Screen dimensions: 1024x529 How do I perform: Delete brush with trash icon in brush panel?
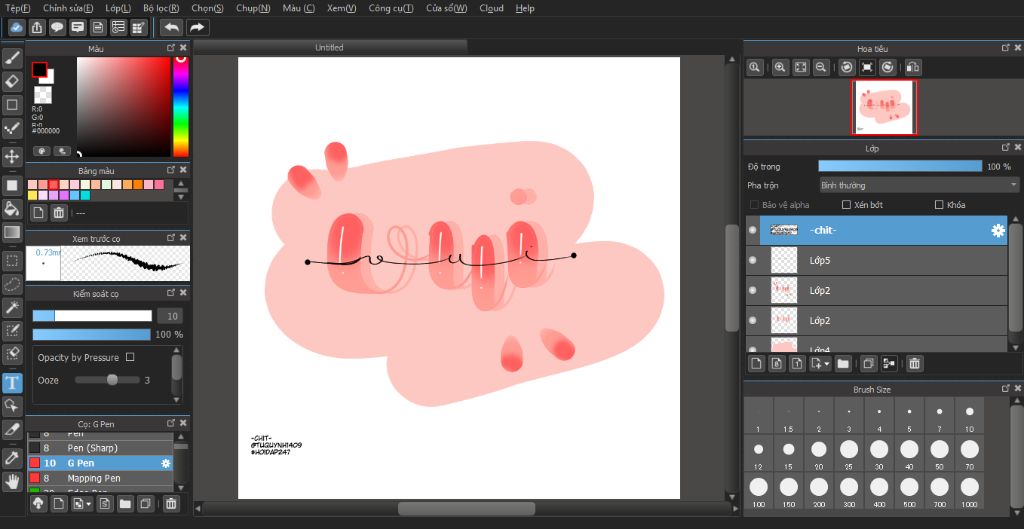[170, 504]
